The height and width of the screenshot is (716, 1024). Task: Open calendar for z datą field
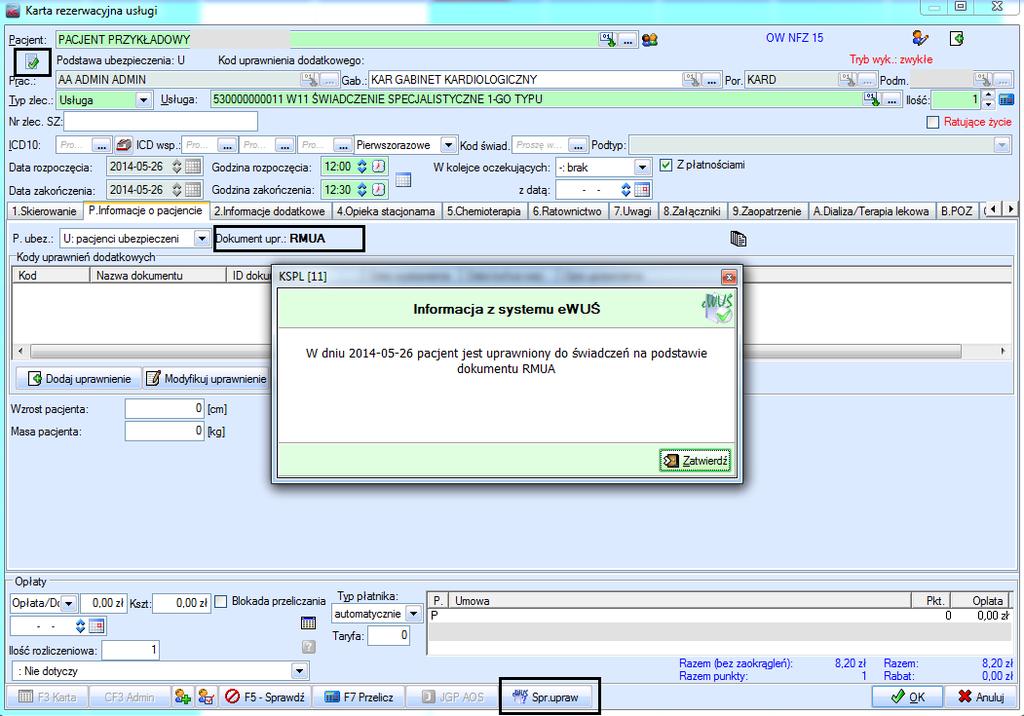(643, 190)
